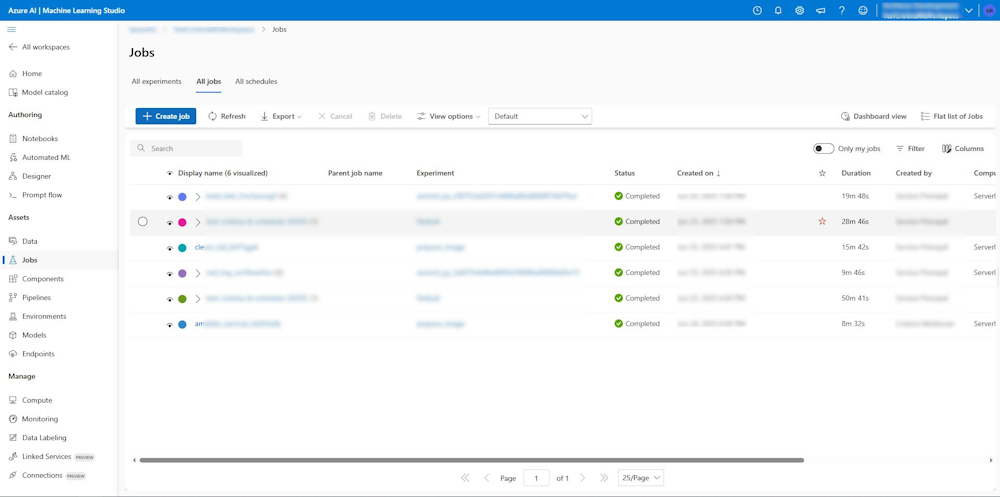Toggle eye for the 28m 46s job
Image resolution: width=1000 pixels, height=497 pixels.
coord(170,223)
